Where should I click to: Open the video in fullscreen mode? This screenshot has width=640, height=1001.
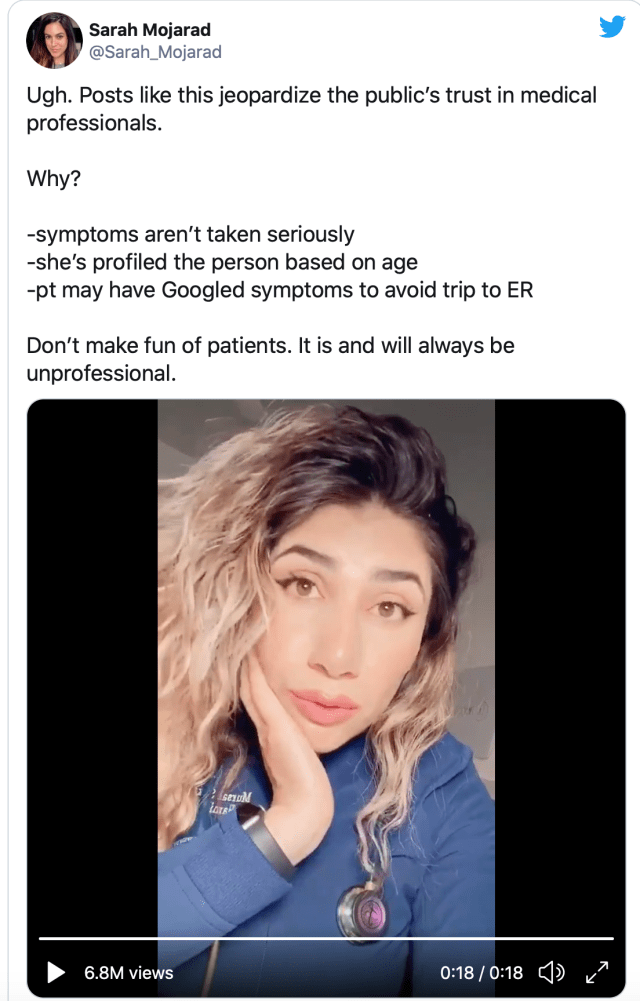(597, 972)
